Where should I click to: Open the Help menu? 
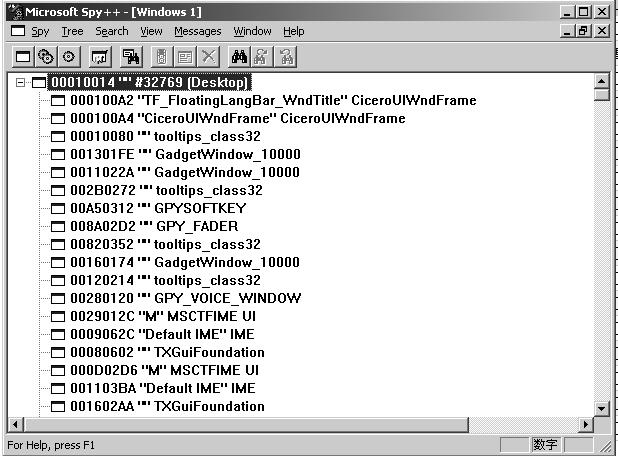294,31
